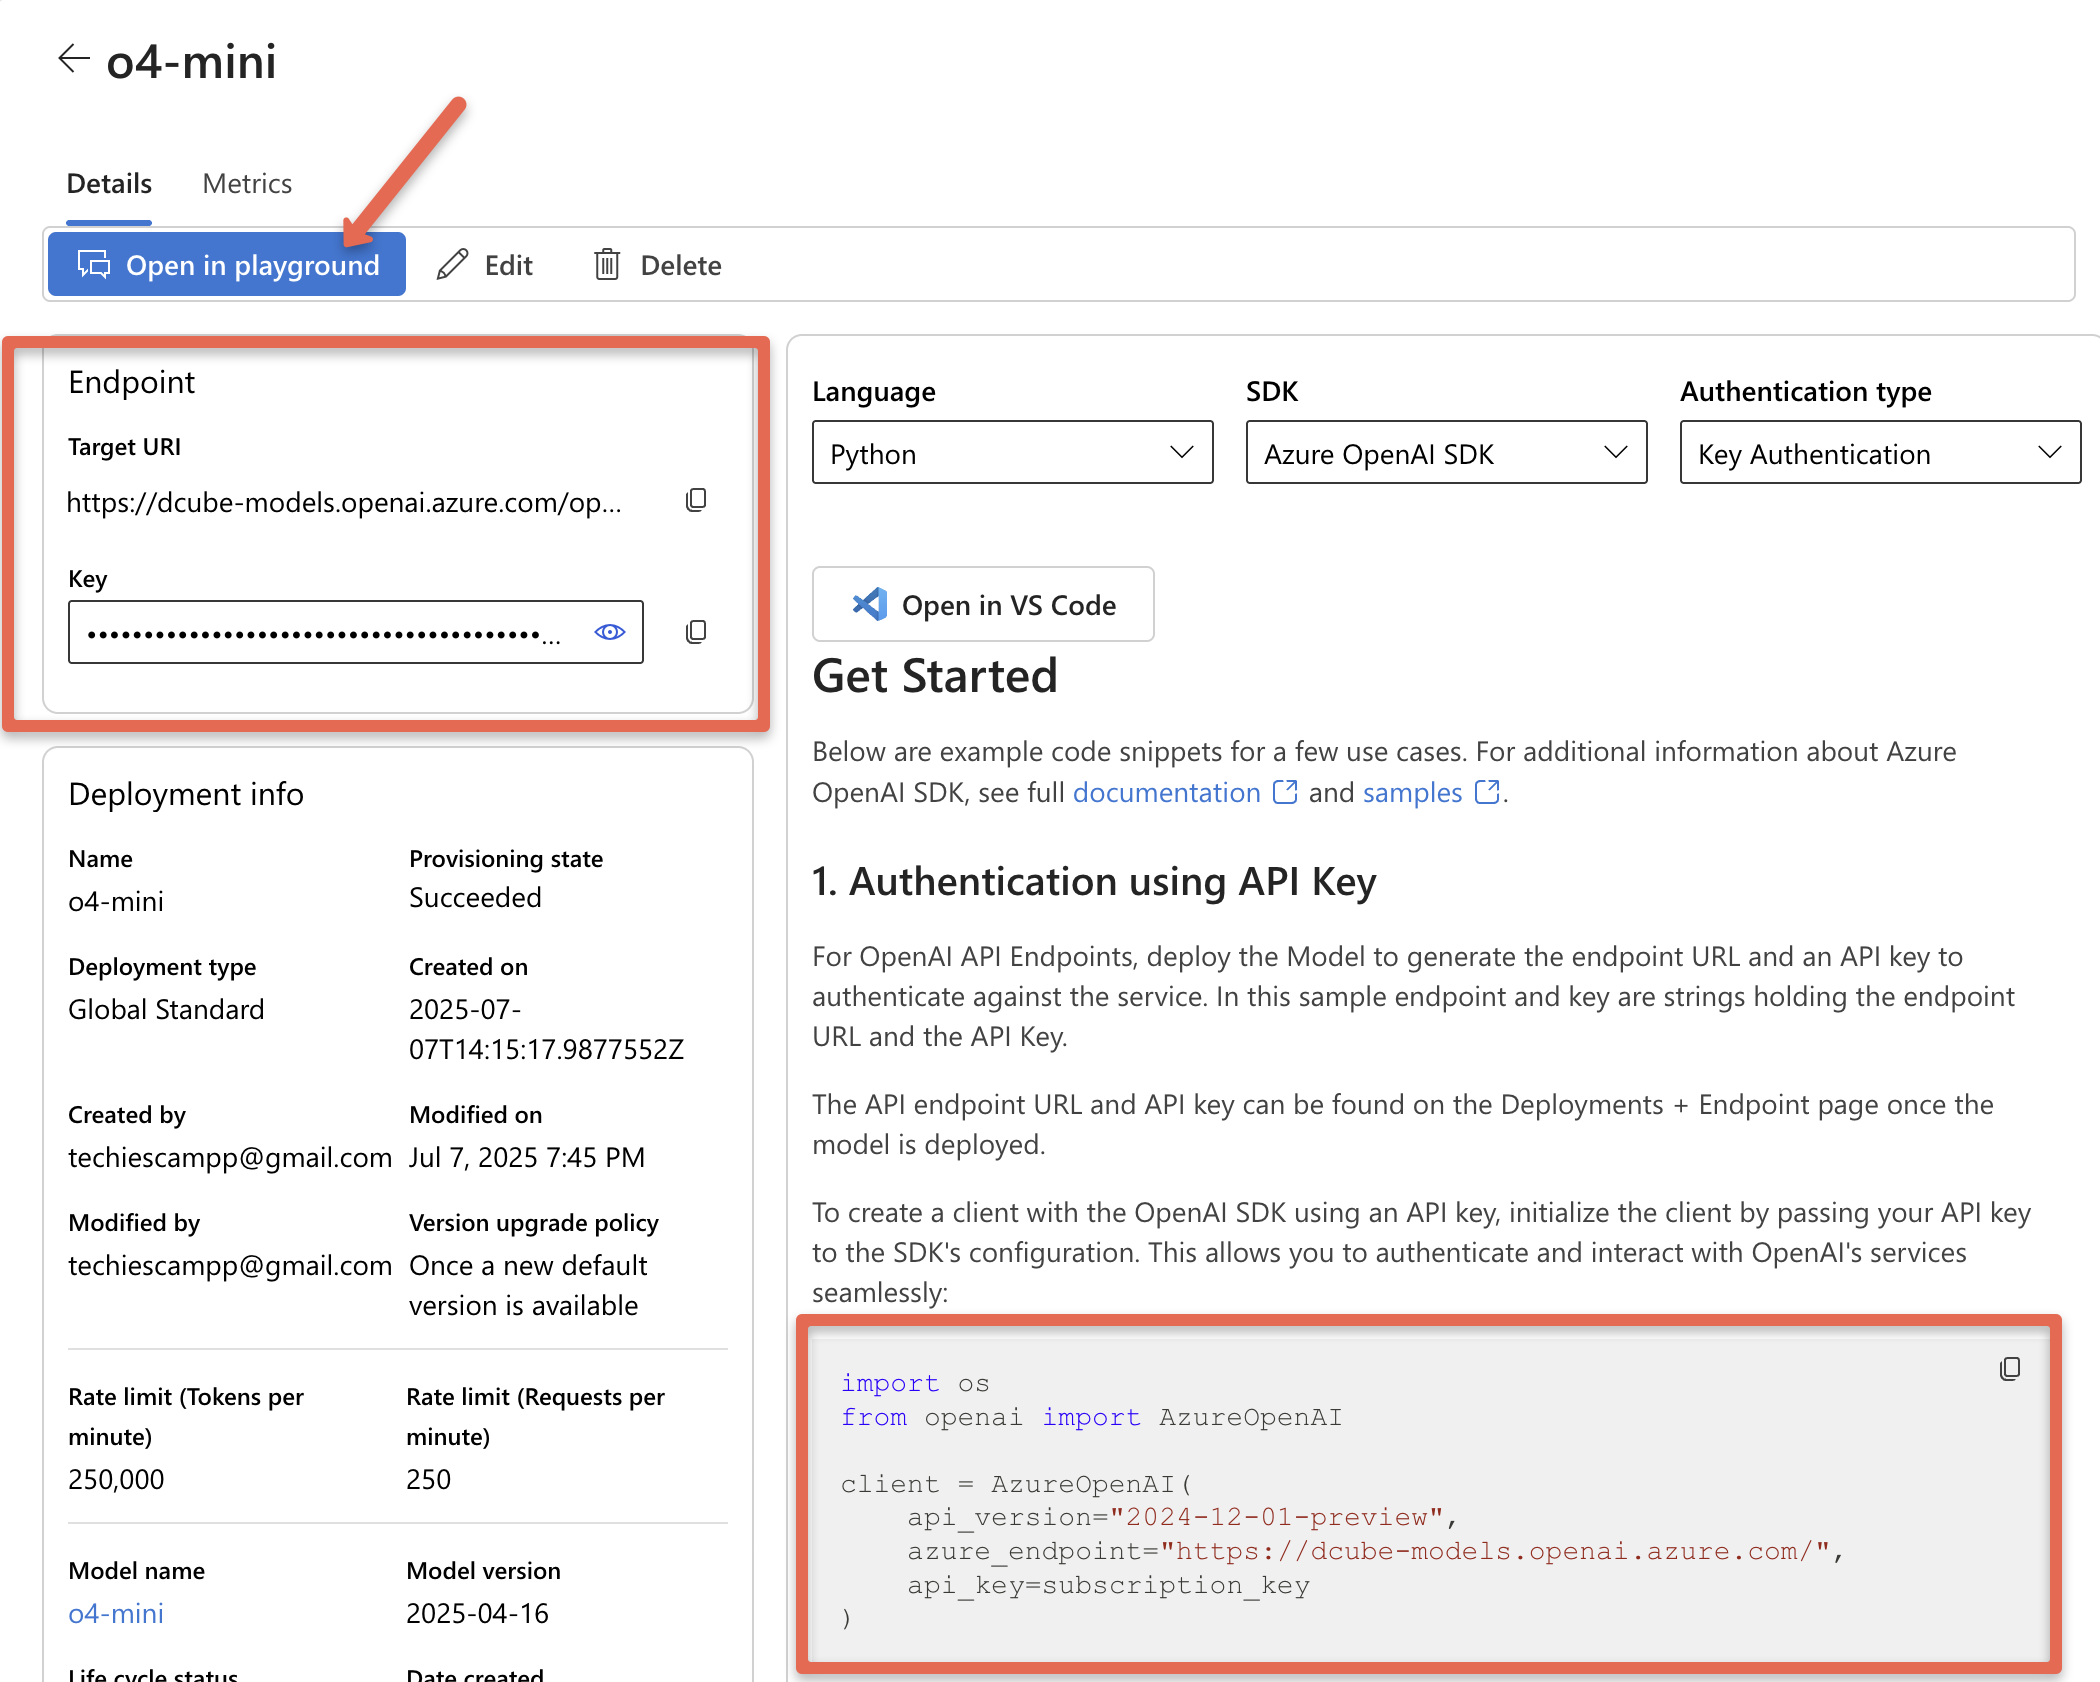Open the Authentication type dropdown

(x=1879, y=453)
